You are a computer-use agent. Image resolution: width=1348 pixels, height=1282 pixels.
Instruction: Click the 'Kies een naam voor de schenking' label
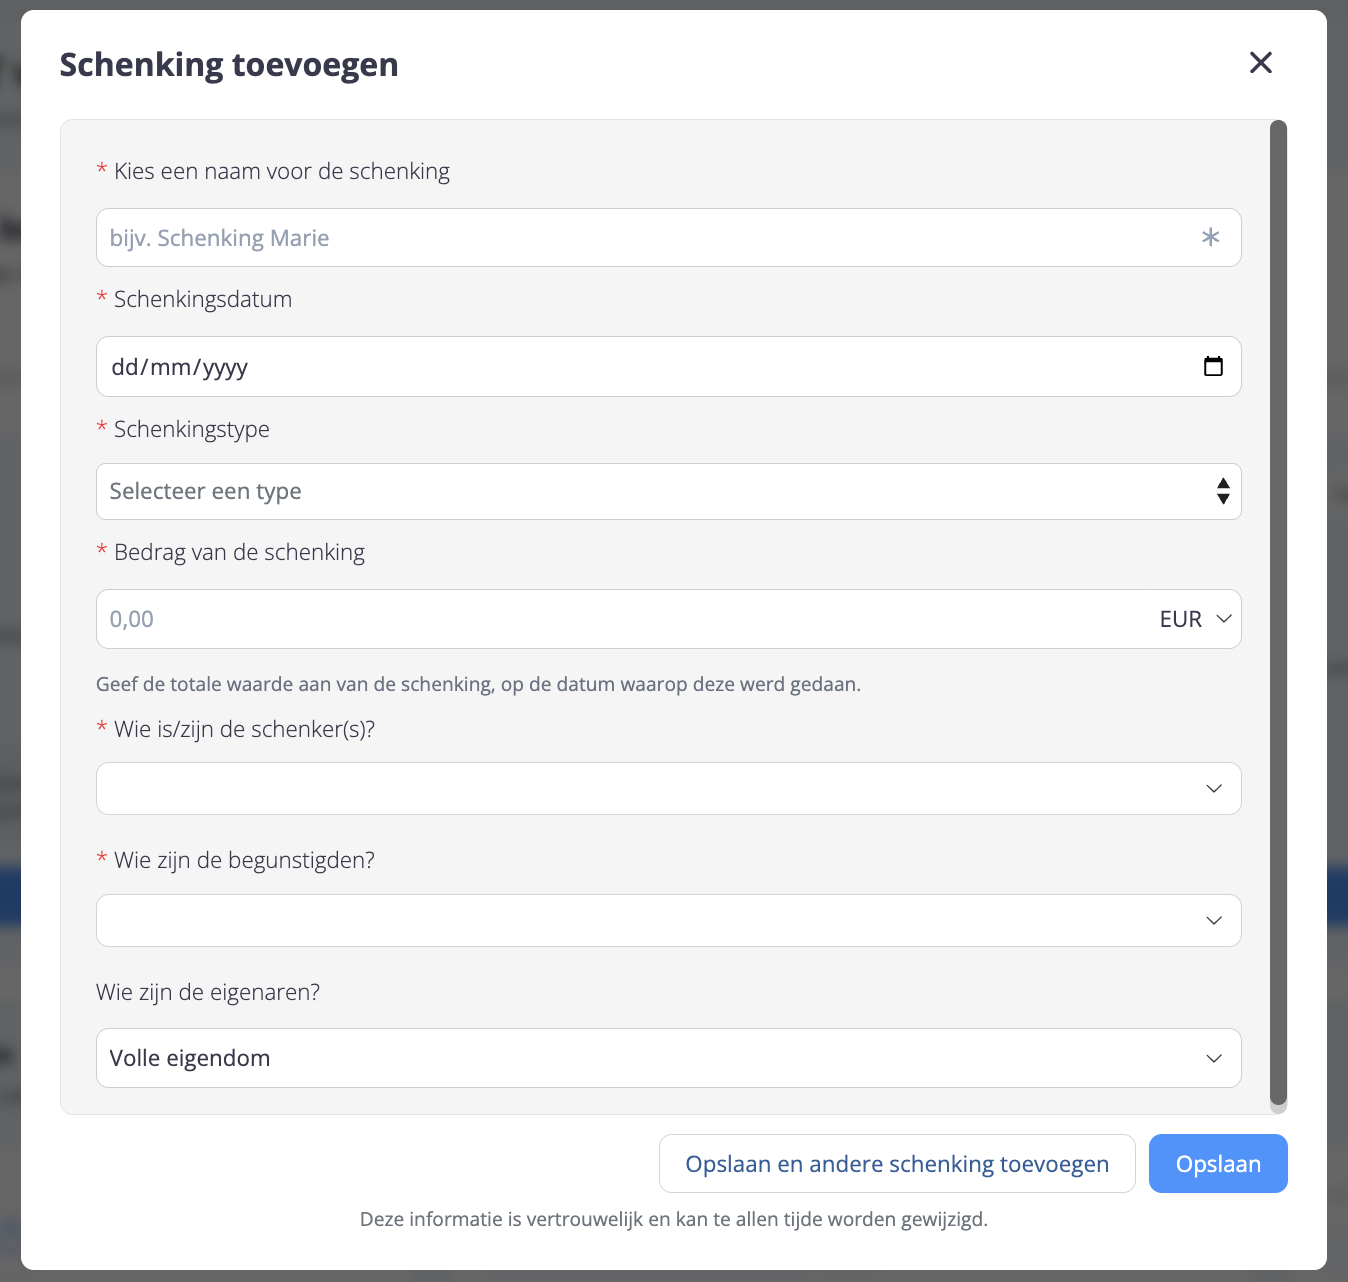(281, 171)
